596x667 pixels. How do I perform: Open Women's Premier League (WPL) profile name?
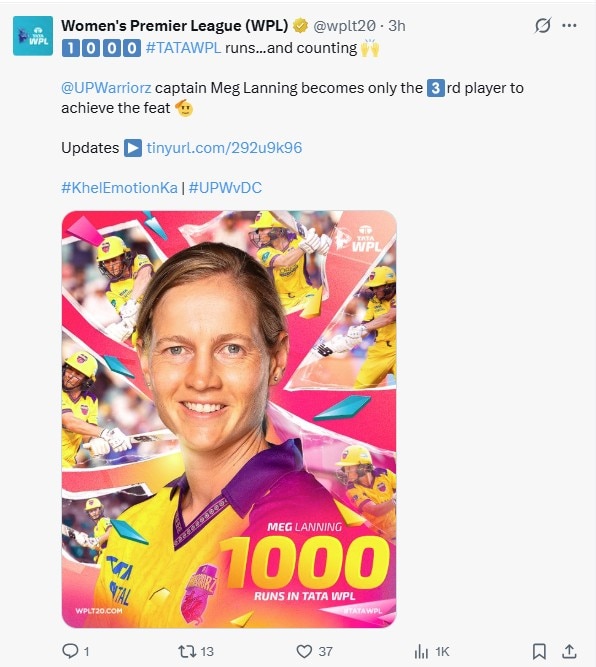click(x=175, y=26)
